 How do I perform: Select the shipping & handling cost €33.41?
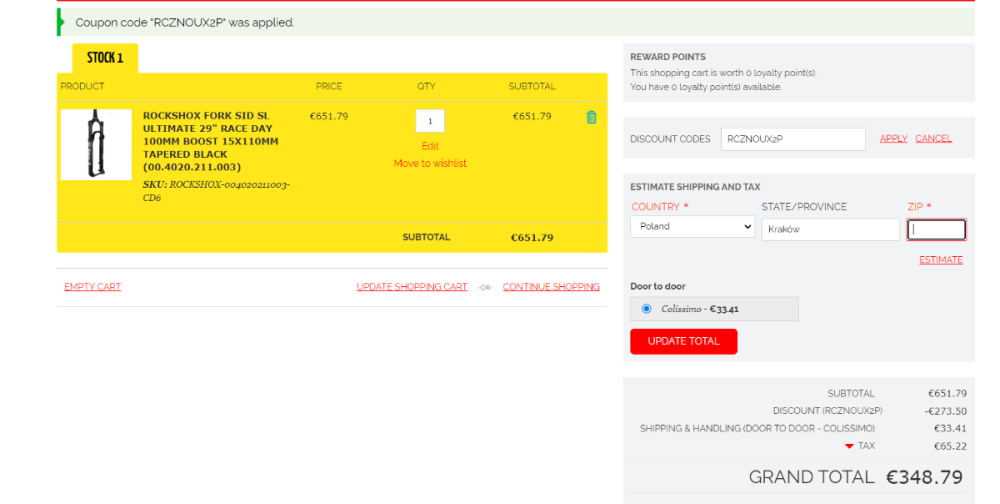coord(950,429)
